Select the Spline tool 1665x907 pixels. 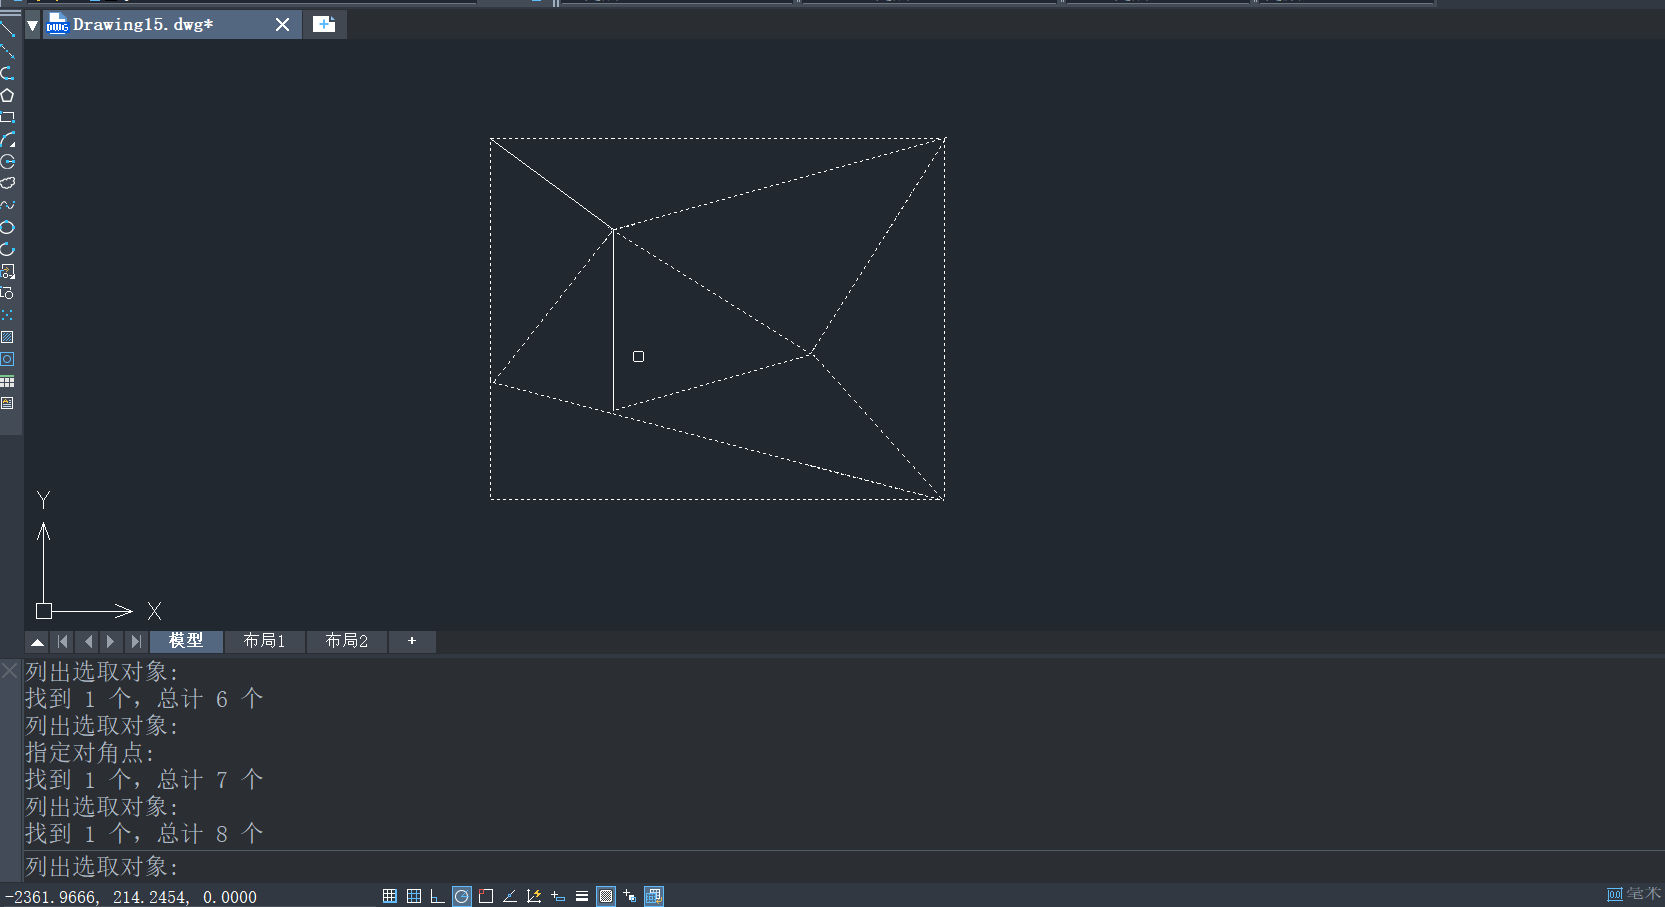[x=7, y=205]
